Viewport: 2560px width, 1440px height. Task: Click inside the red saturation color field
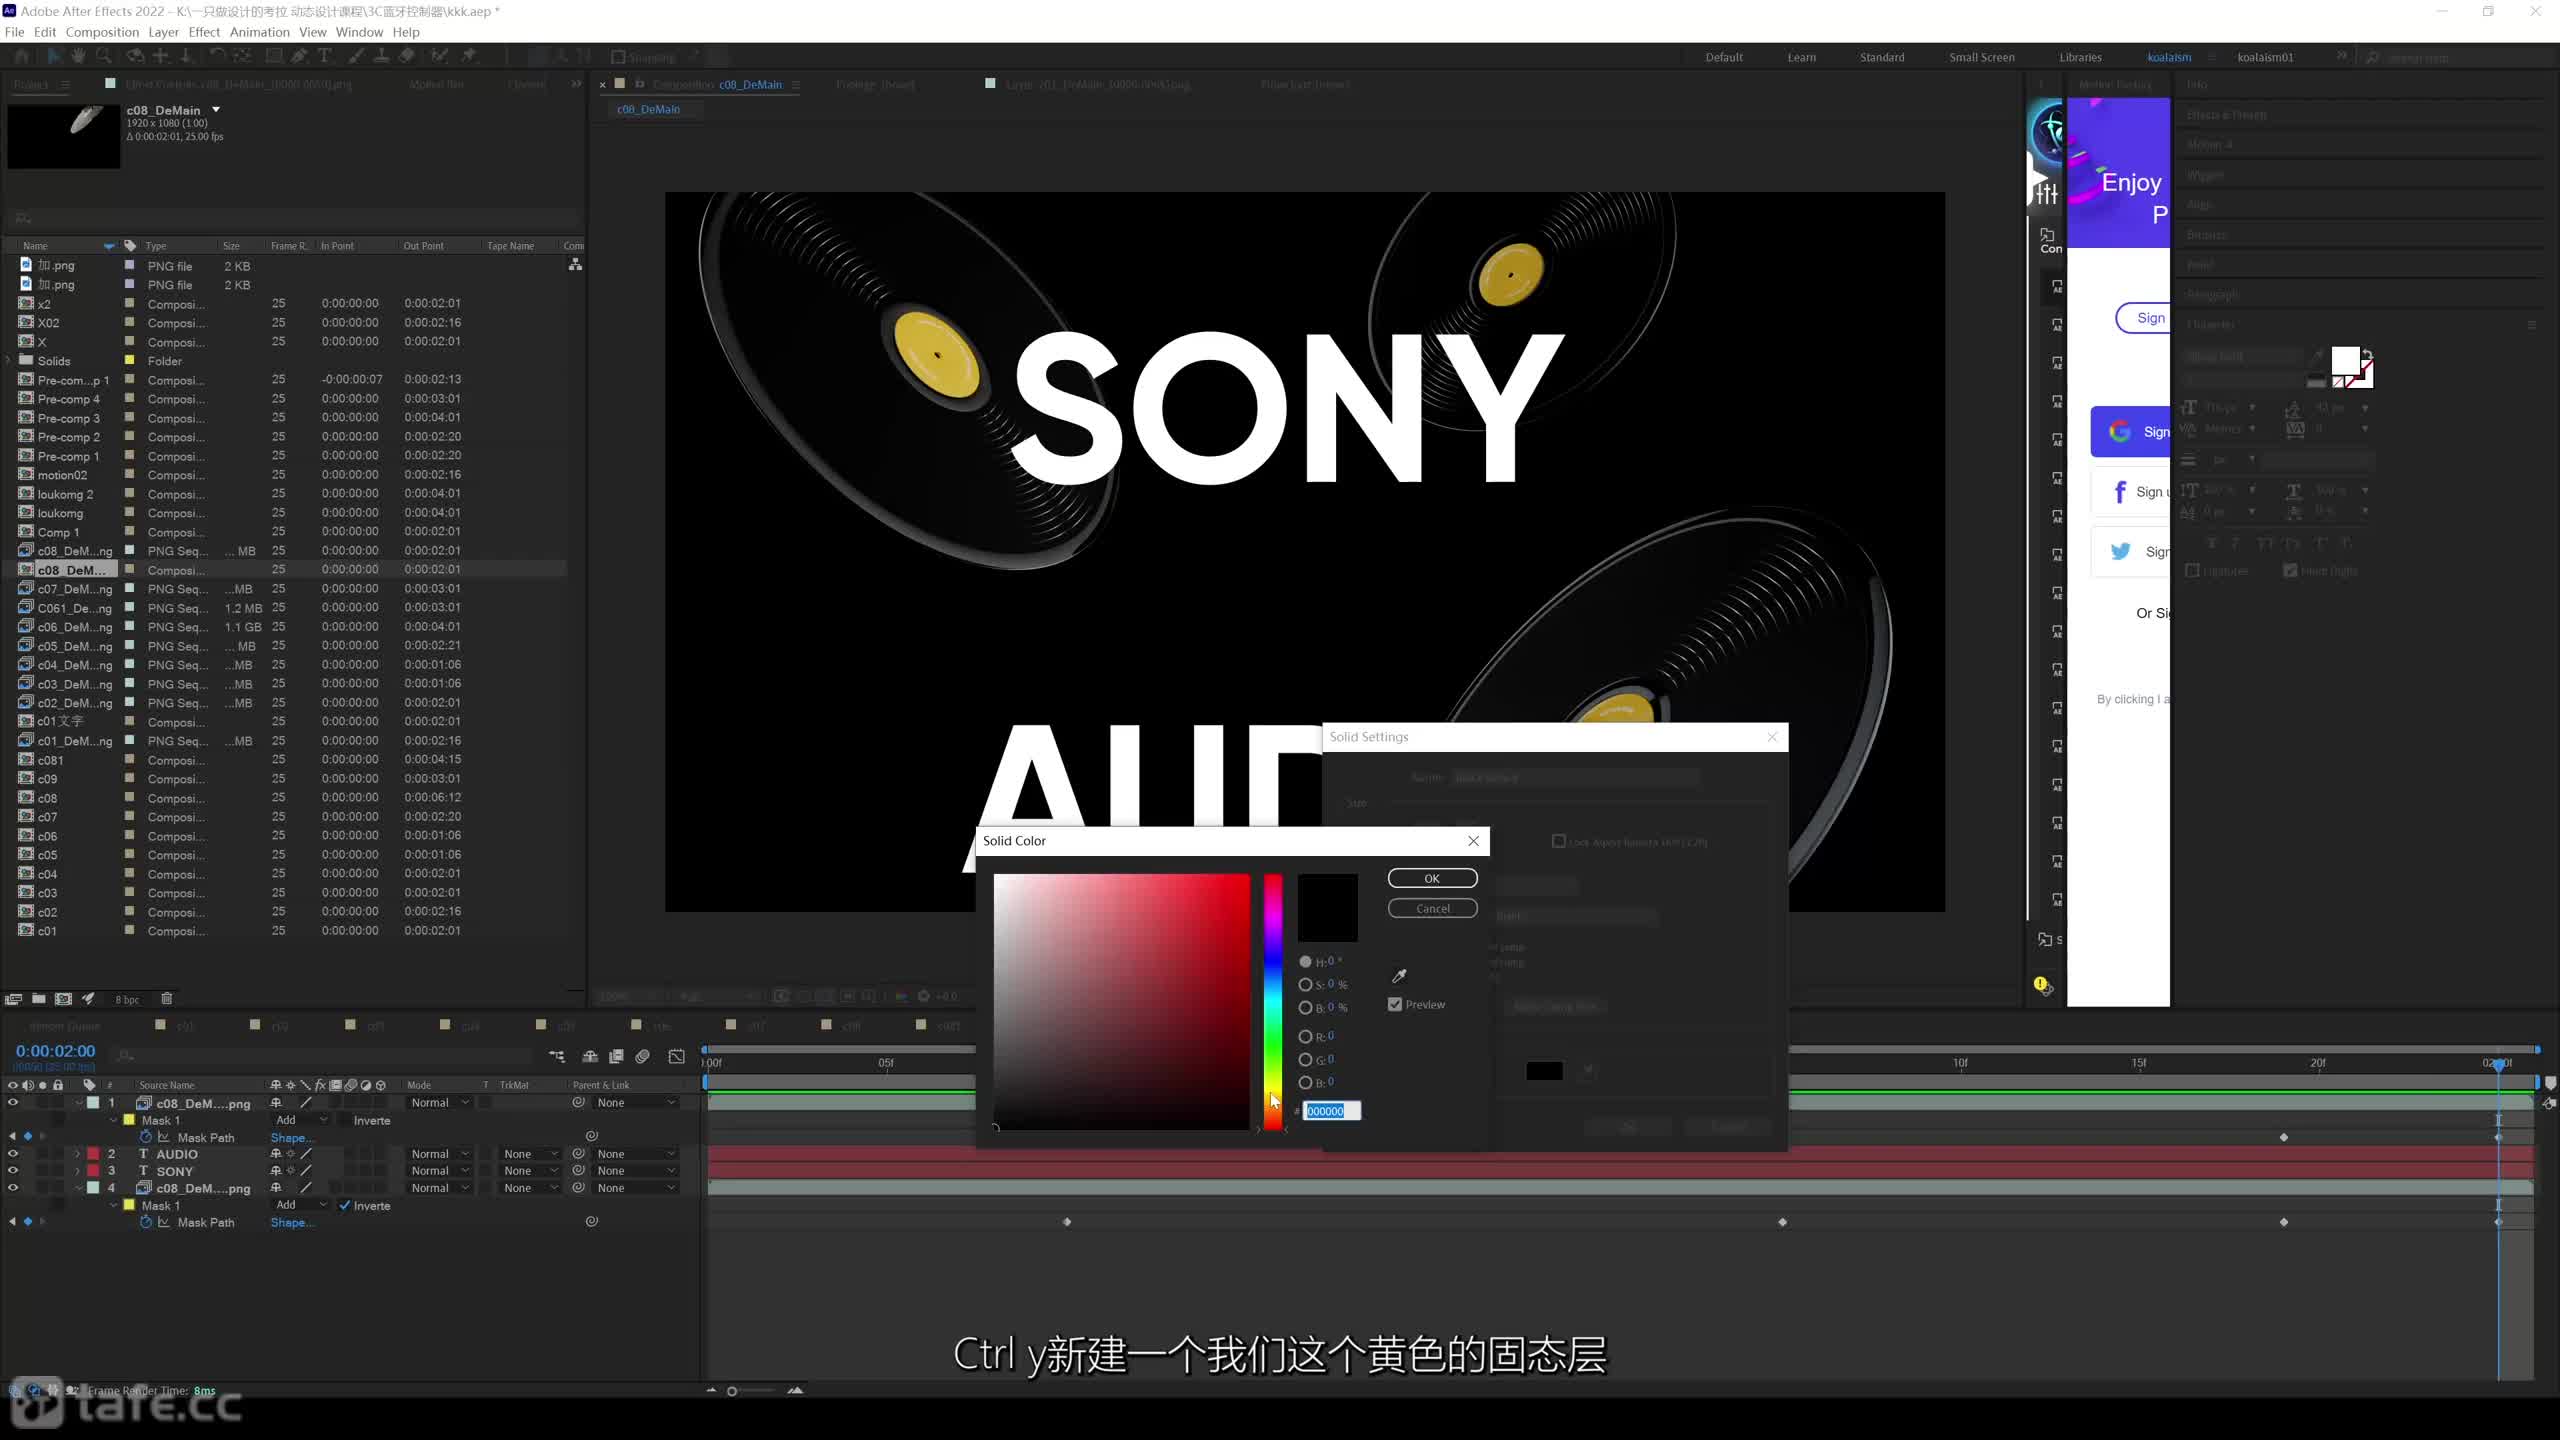pyautogui.click(x=1121, y=1002)
